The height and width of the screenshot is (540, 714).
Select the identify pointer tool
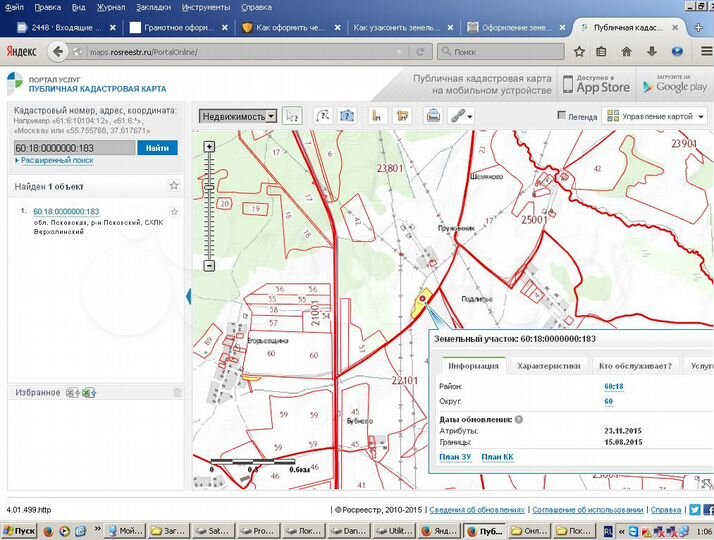[292, 116]
